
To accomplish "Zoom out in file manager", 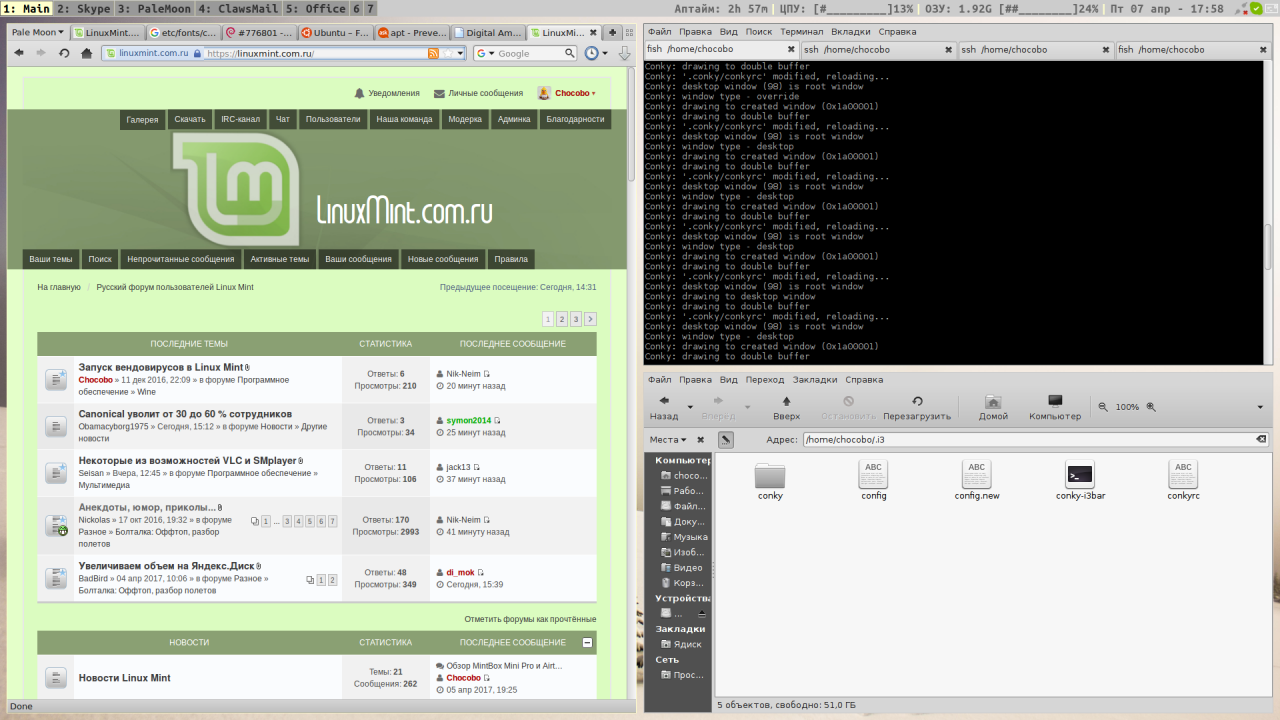I will (1103, 407).
